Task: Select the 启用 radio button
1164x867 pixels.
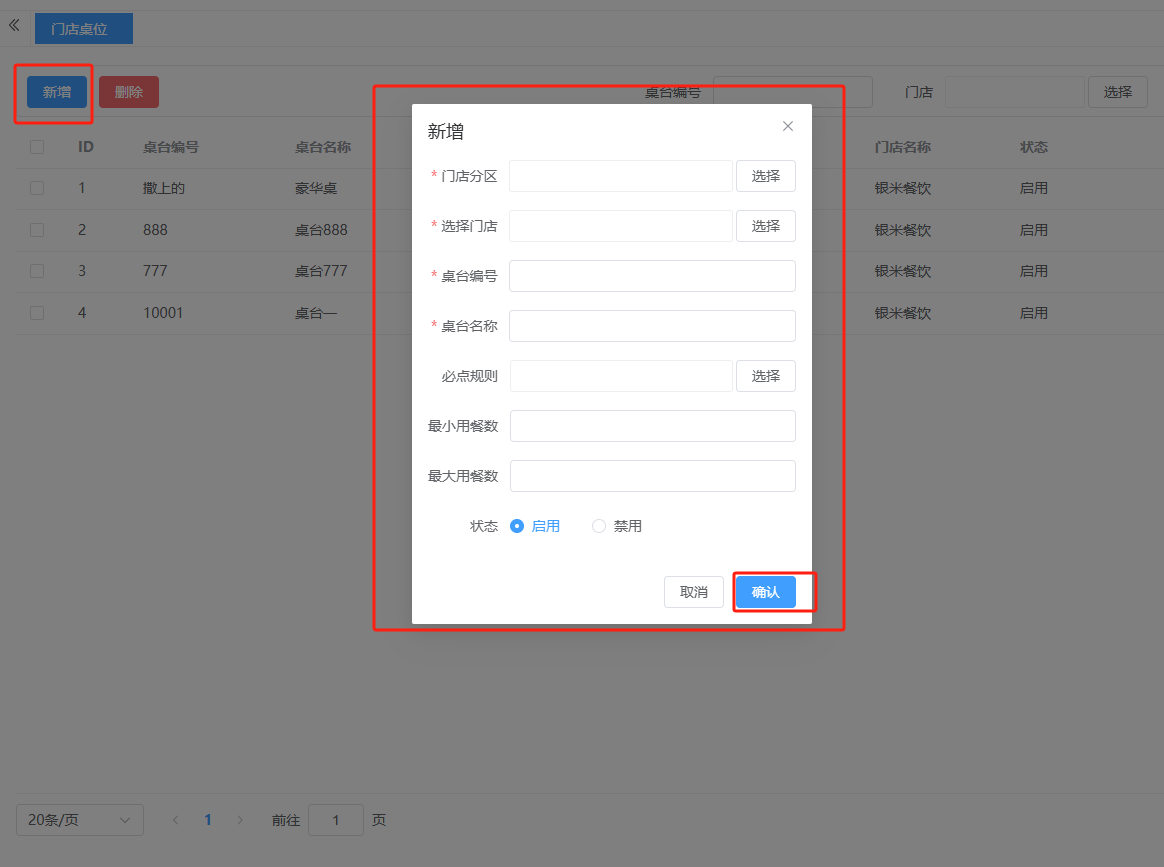Action: [517, 526]
